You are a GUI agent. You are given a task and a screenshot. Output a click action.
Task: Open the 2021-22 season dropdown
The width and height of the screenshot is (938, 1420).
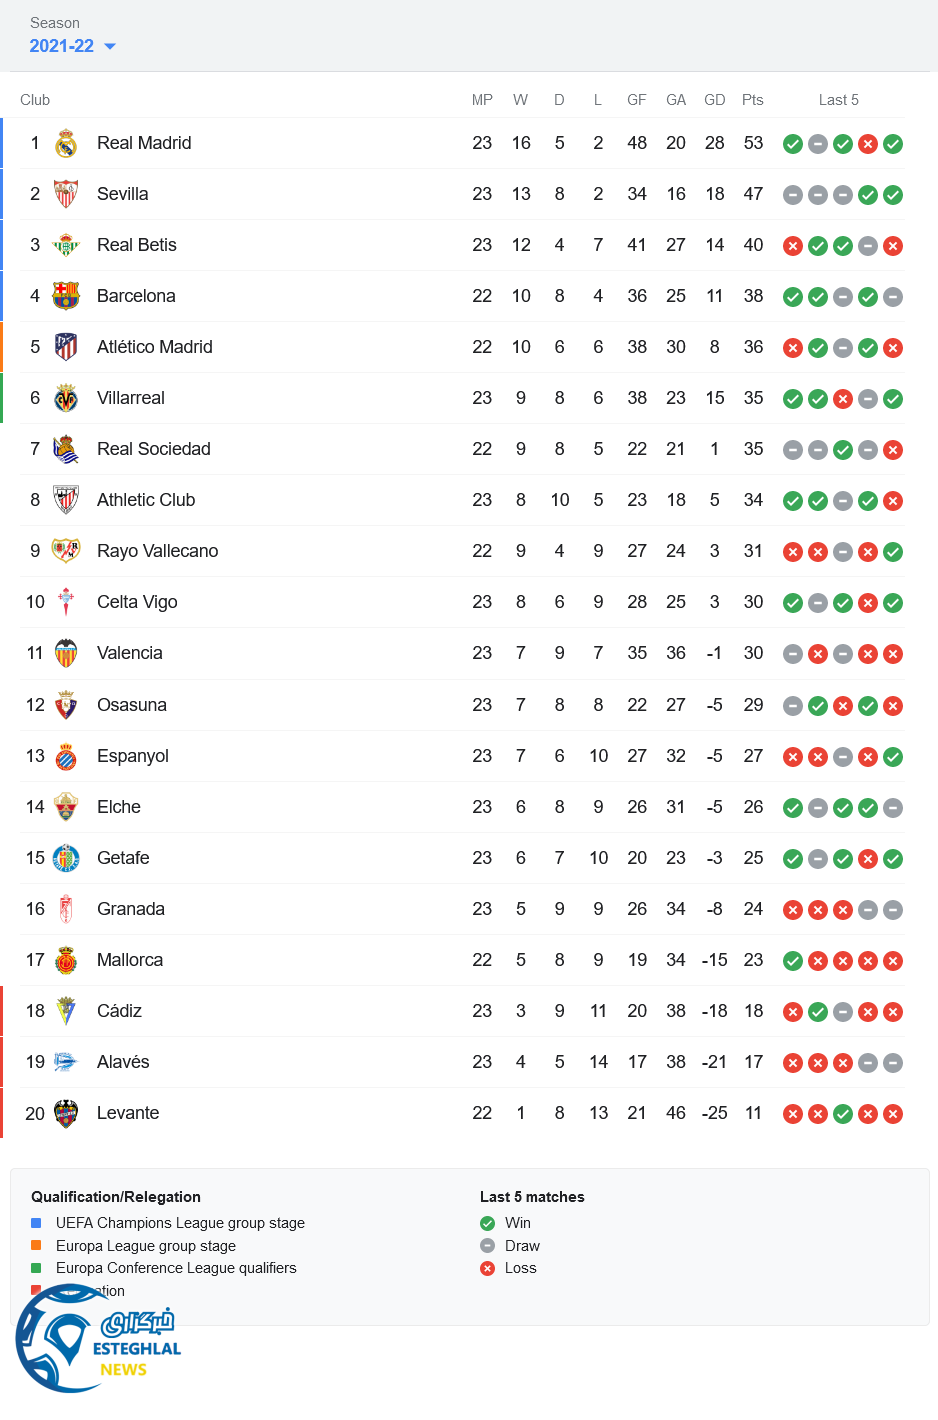[72, 46]
